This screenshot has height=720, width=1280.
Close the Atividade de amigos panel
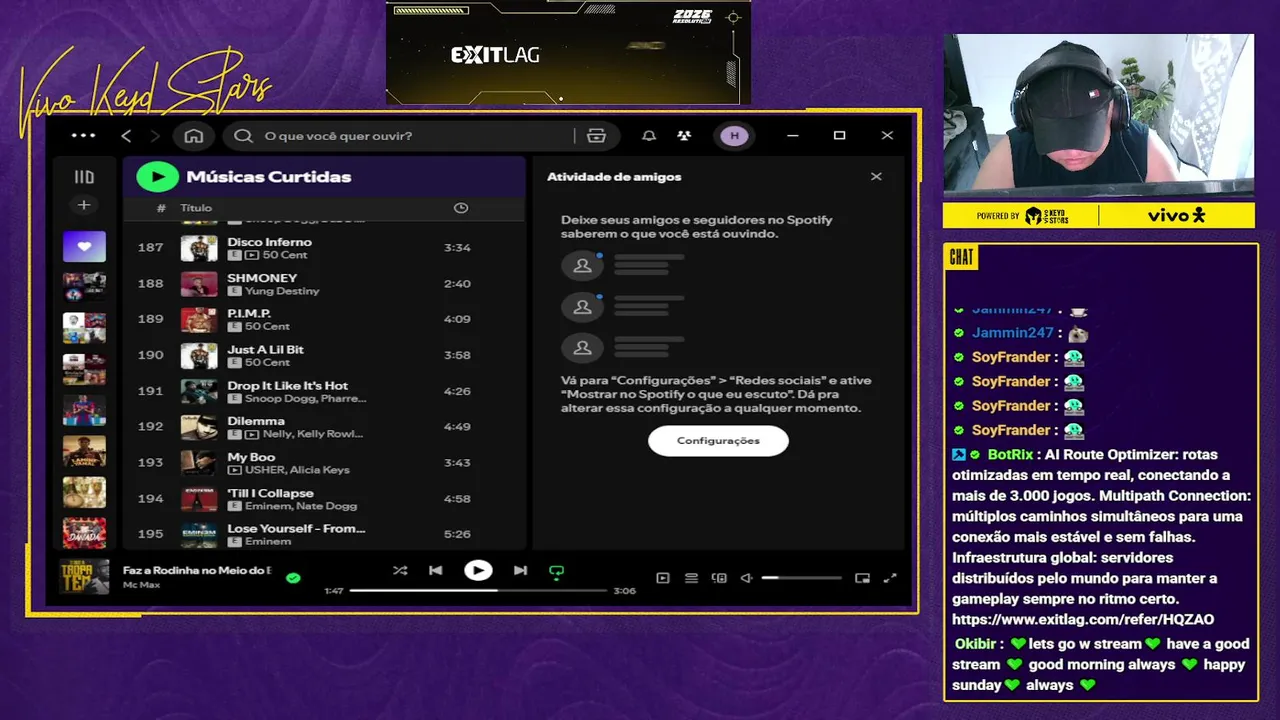(x=876, y=177)
